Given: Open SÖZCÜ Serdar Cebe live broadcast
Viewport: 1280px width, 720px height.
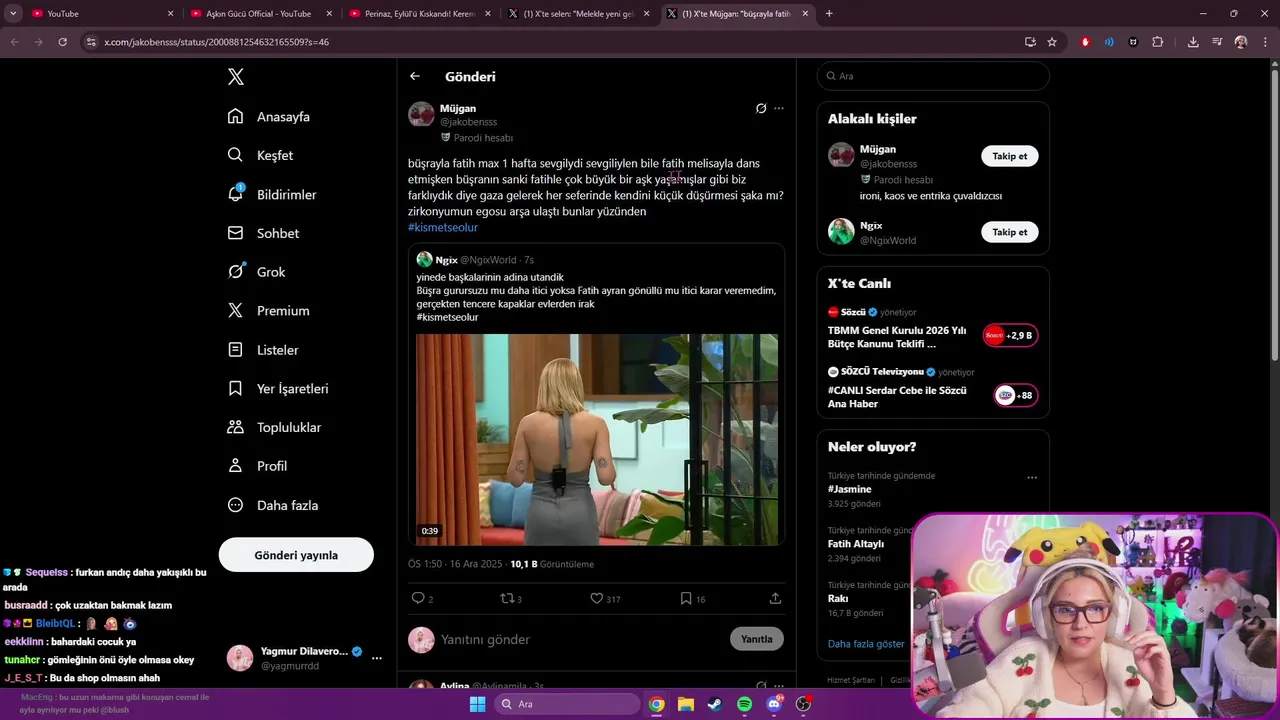Looking at the screenshot, I should [933, 390].
